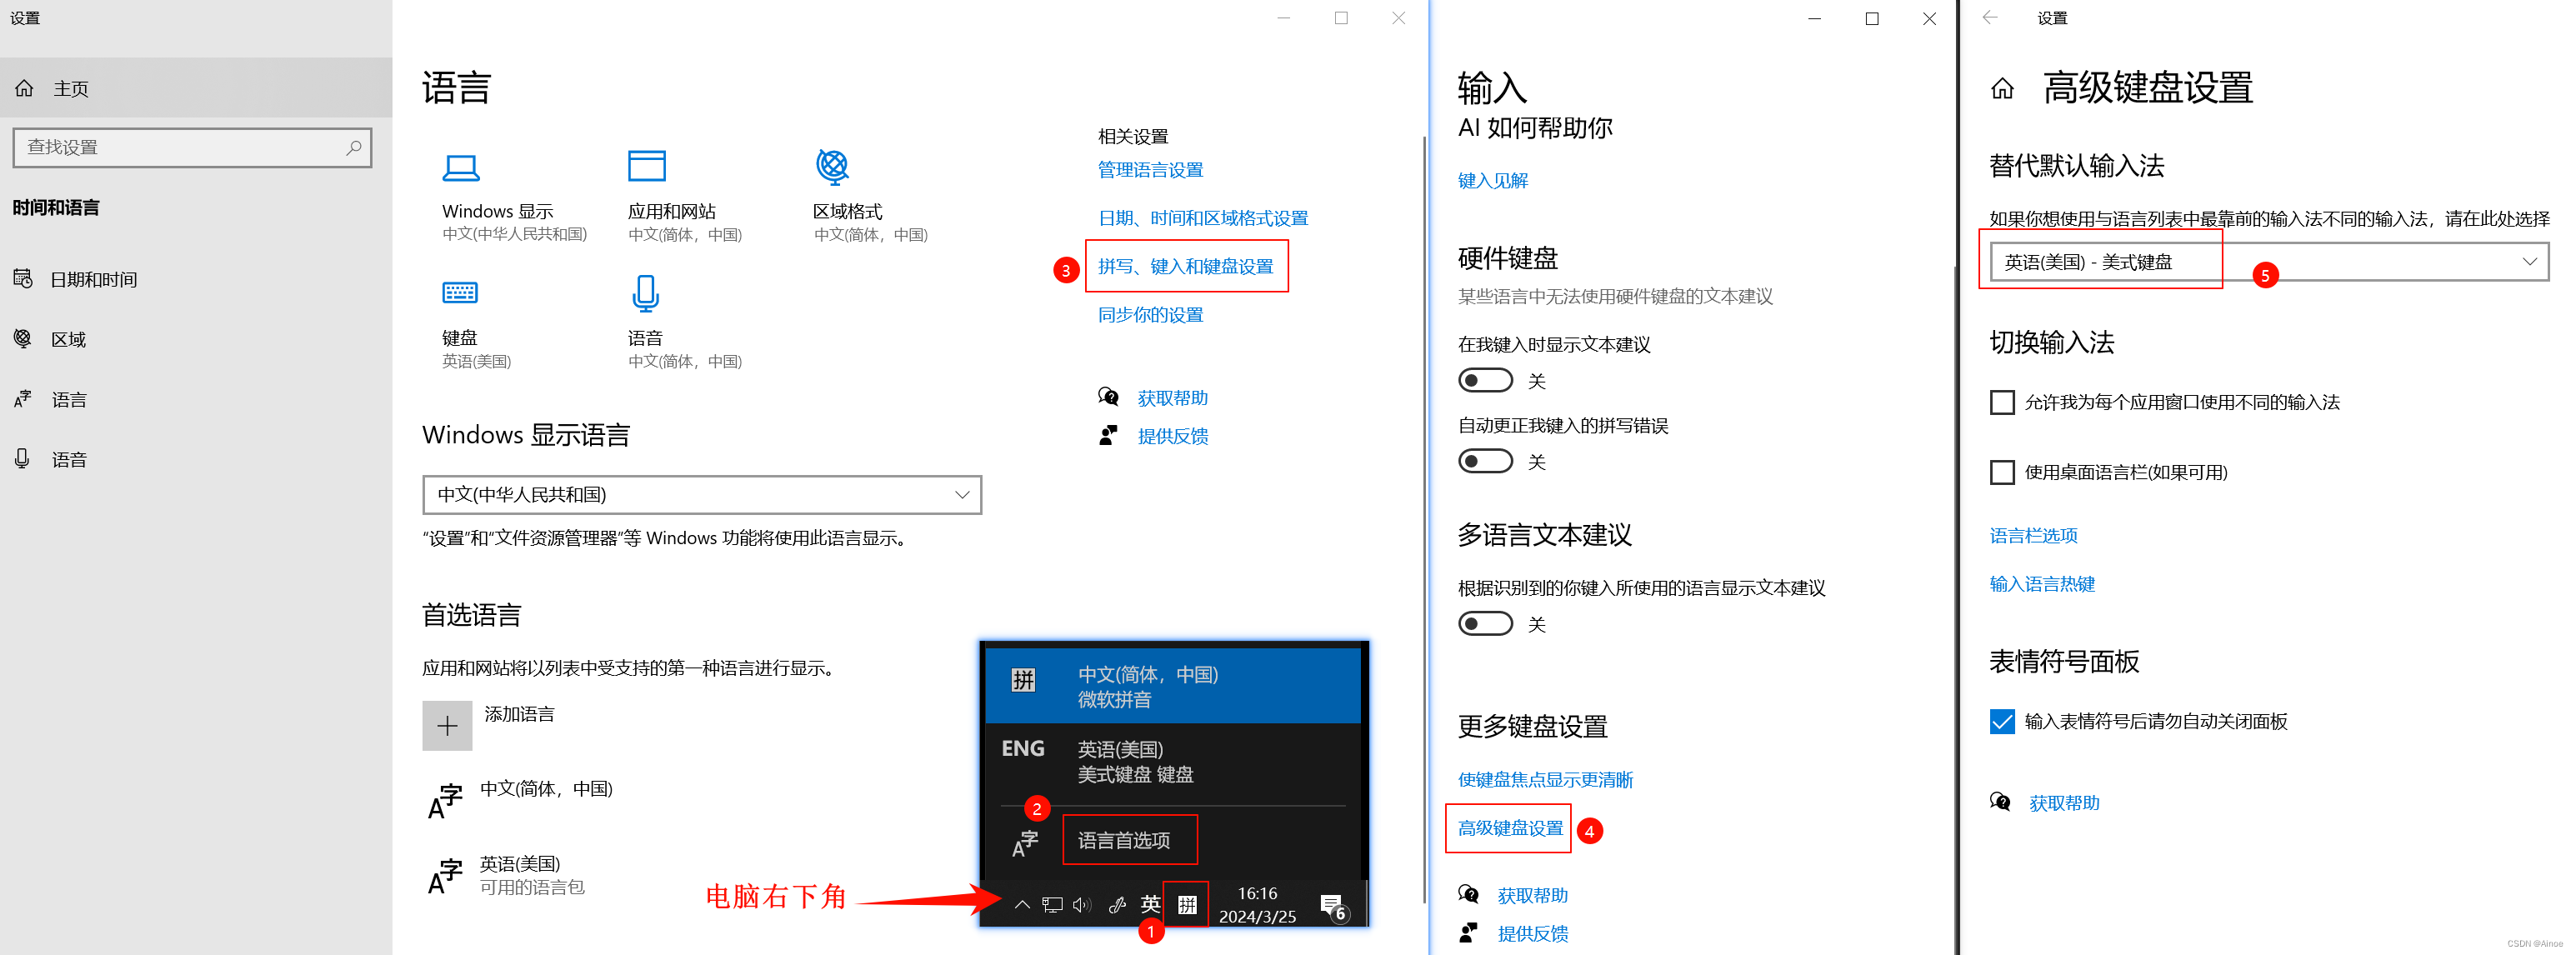Click the back arrow in 高级键盘设置 window

(1990, 17)
